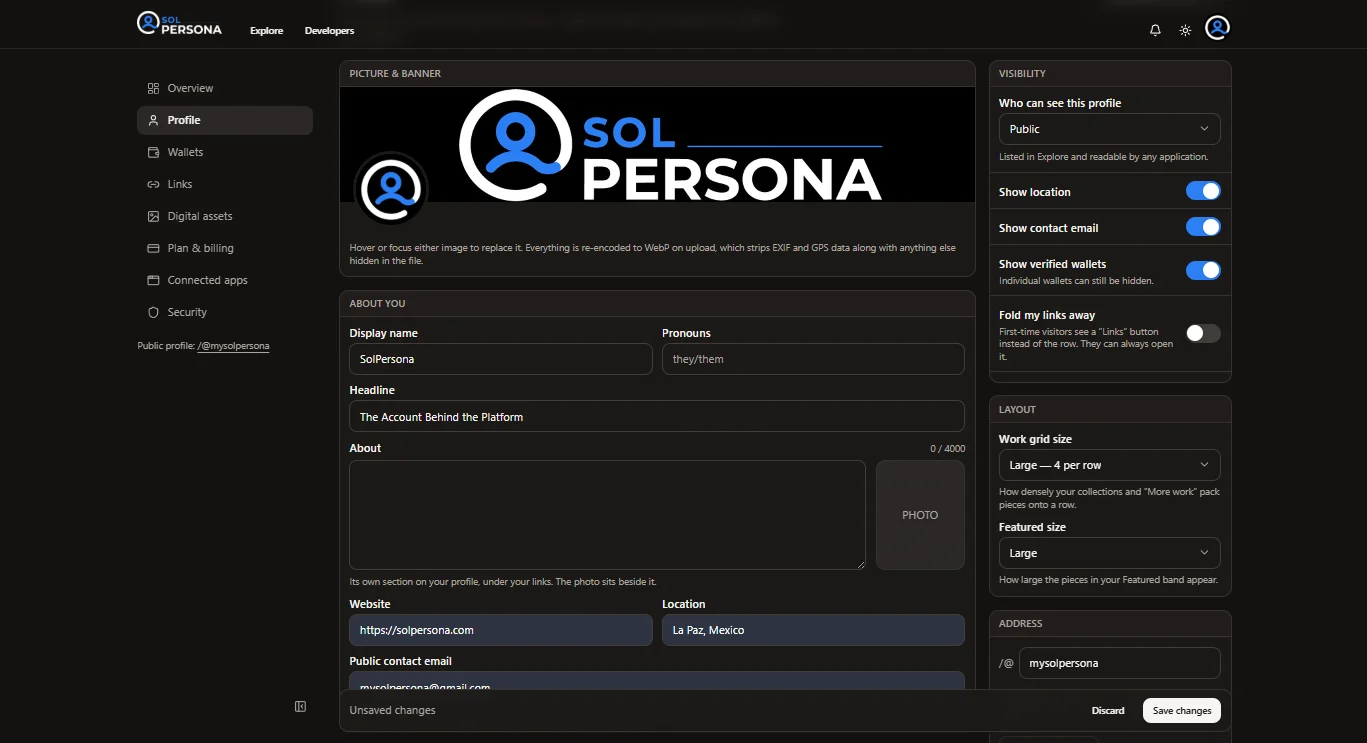The height and width of the screenshot is (743, 1367).
Task: Open the account avatar menu
Action: [1217, 28]
